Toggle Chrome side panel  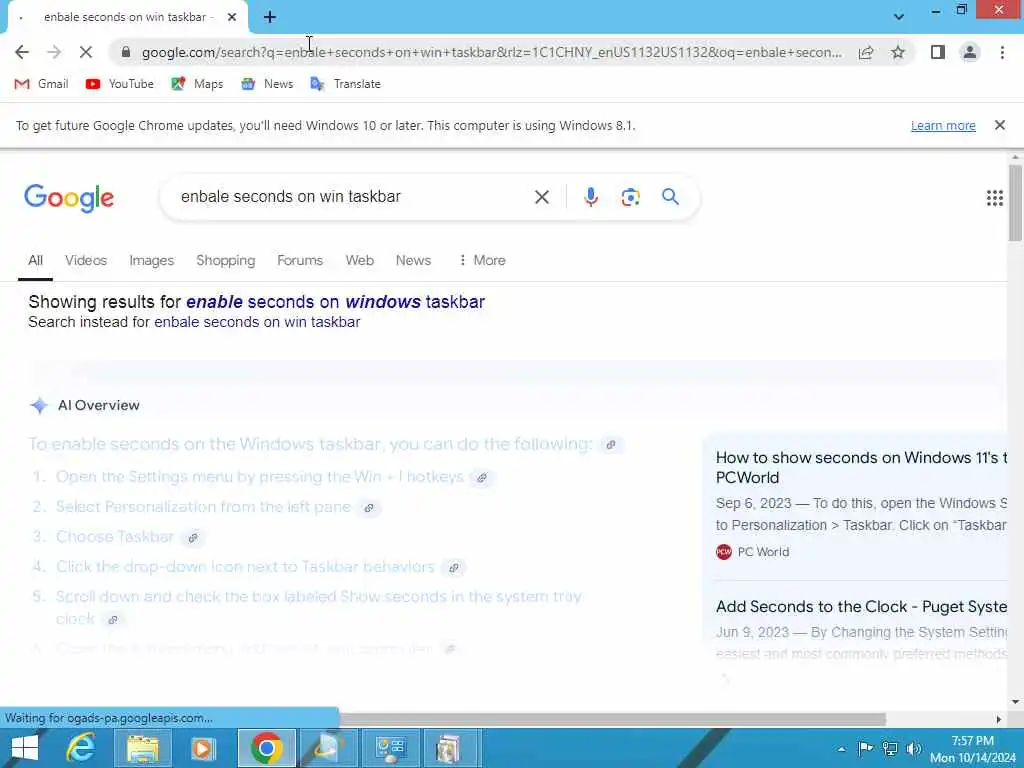coord(938,52)
